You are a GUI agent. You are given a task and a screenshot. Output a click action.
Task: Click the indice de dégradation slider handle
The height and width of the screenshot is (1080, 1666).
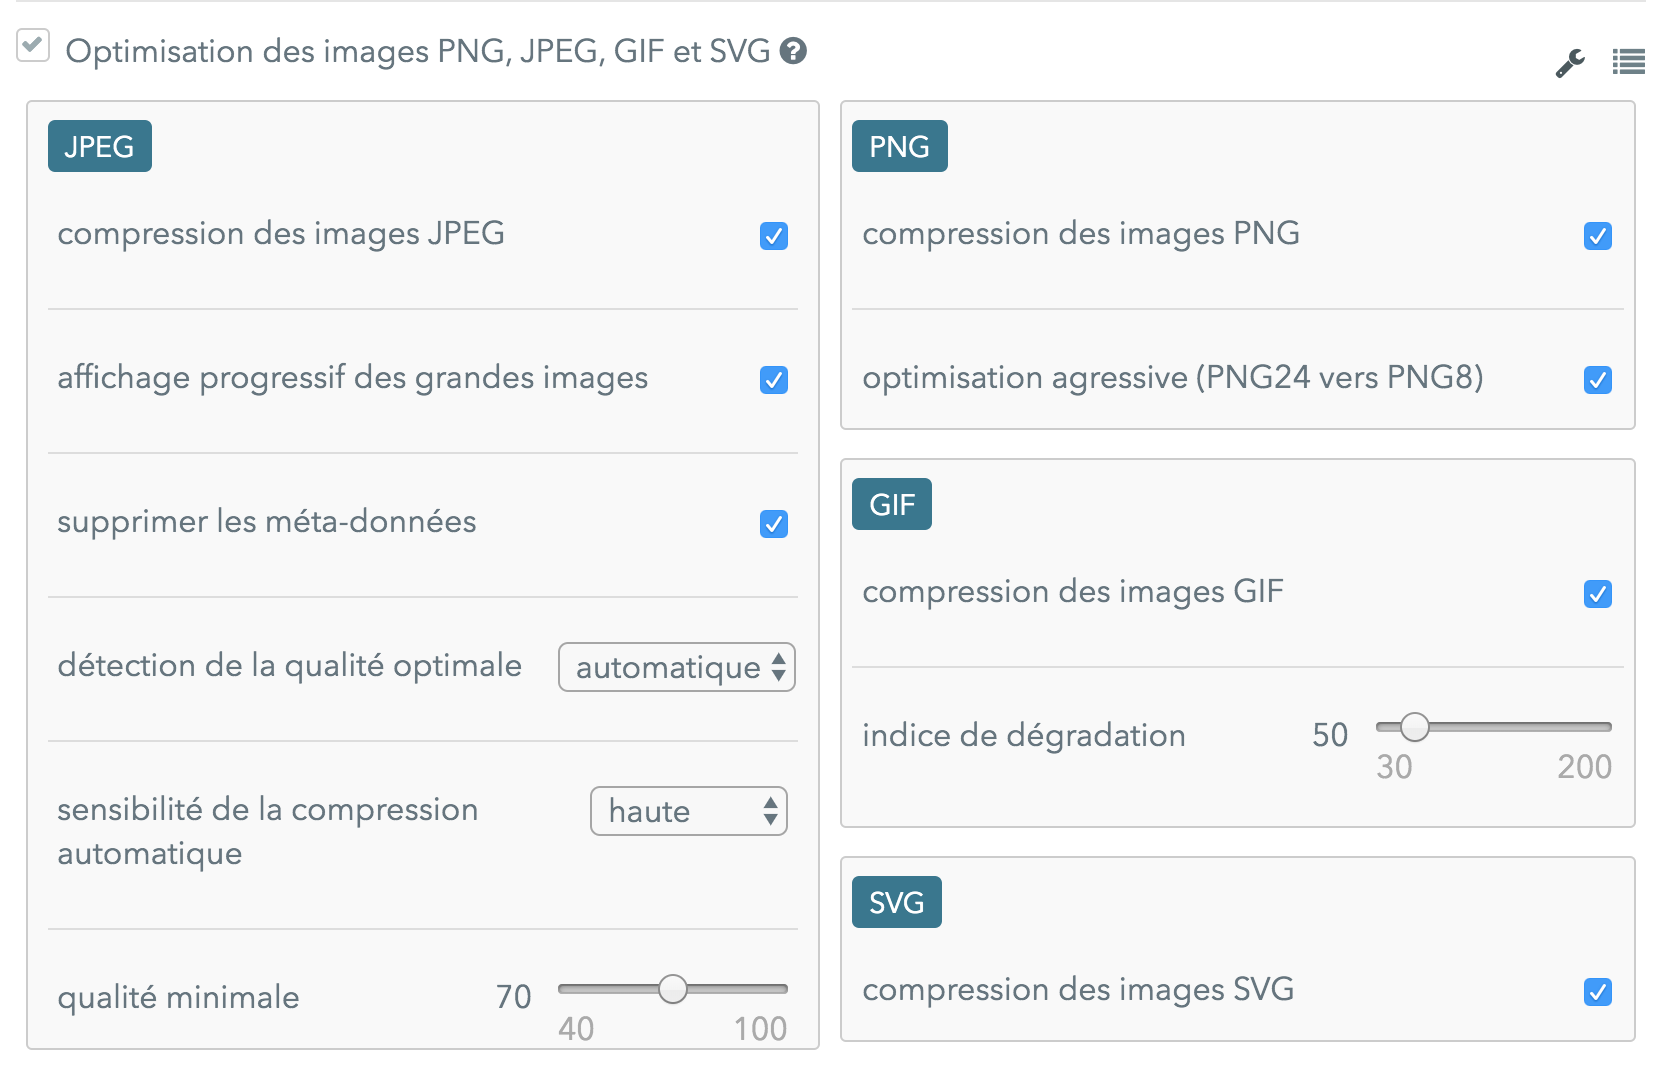[1414, 727]
